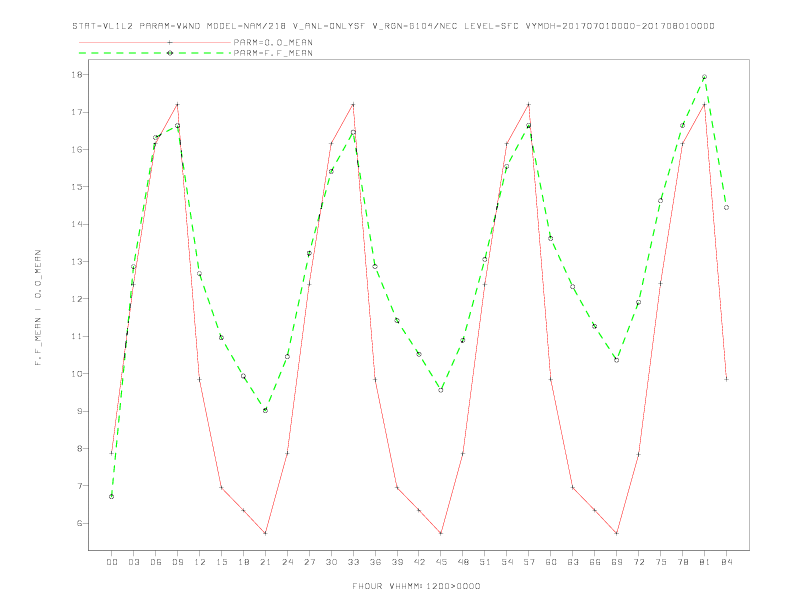
Task: Click green F.F_MEAN circle marker at hour 45
Action: [x=441, y=390]
